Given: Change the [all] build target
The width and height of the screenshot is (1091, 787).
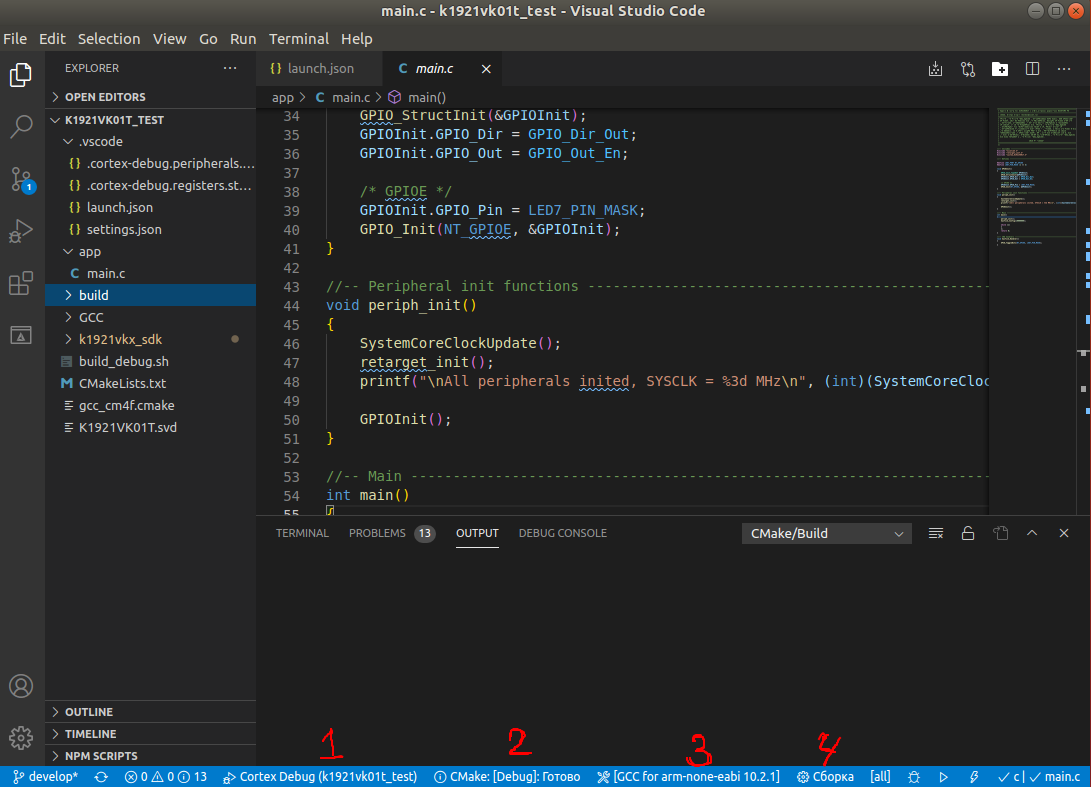Looking at the screenshot, I should 880,777.
